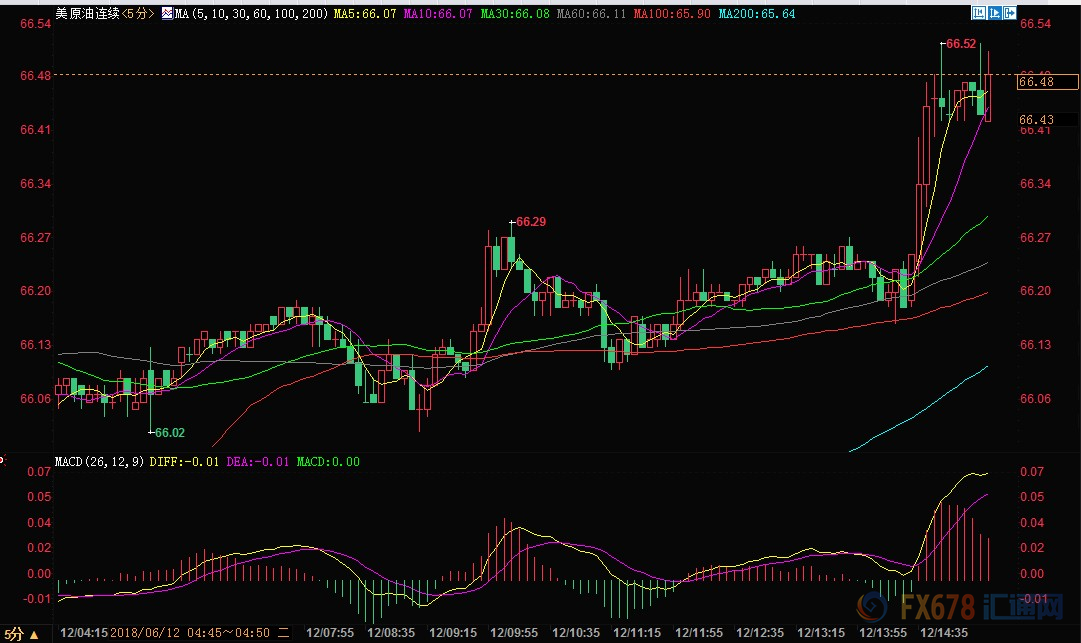The height and width of the screenshot is (643, 1081).
Task: Click the 66.29 peak price marker
Action: (x=531, y=221)
